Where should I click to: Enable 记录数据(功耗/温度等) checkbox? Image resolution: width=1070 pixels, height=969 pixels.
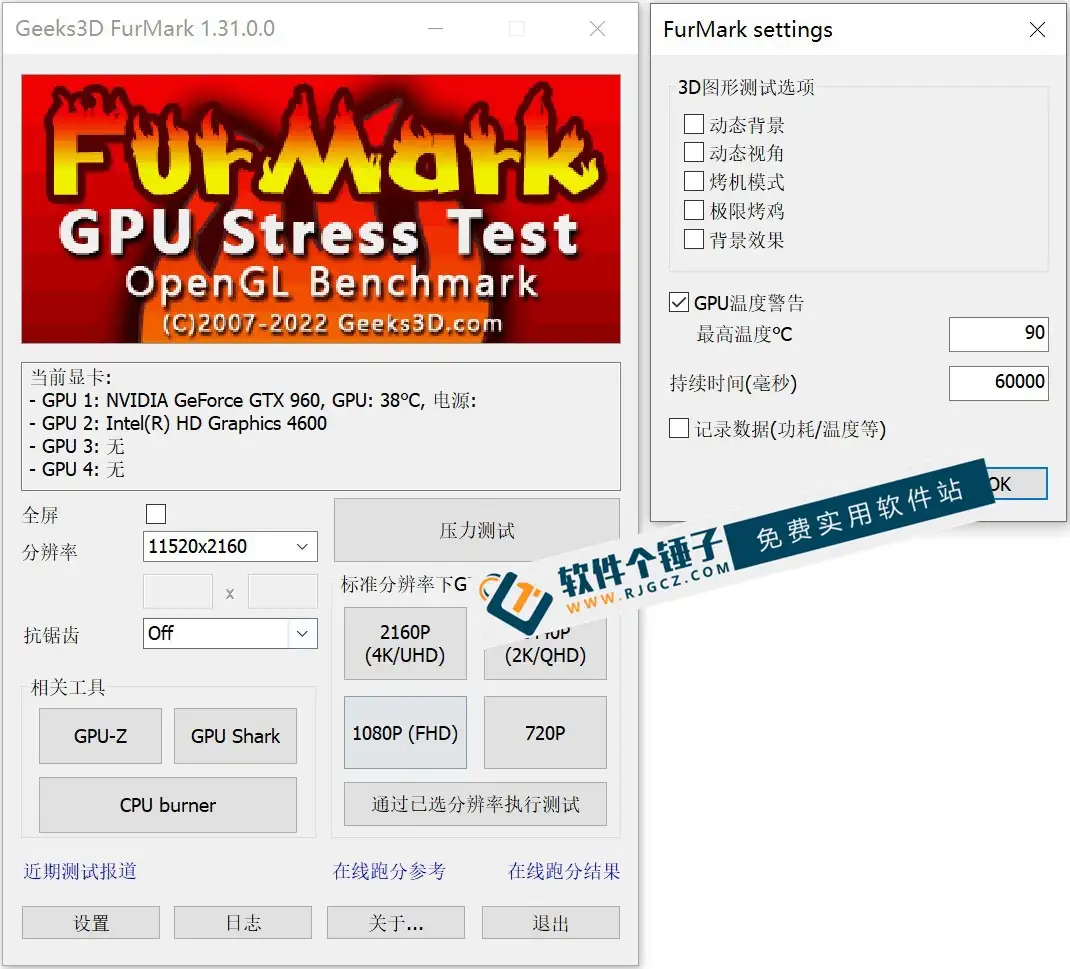(679, 429)
